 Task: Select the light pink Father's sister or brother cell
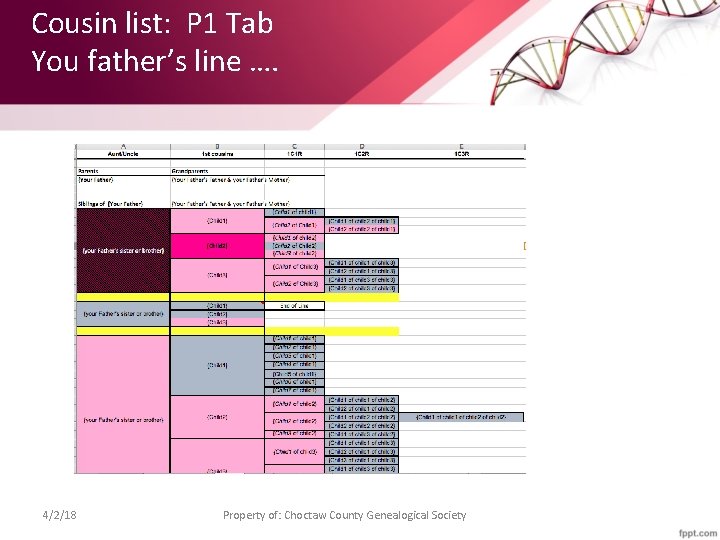click(123, 404)
